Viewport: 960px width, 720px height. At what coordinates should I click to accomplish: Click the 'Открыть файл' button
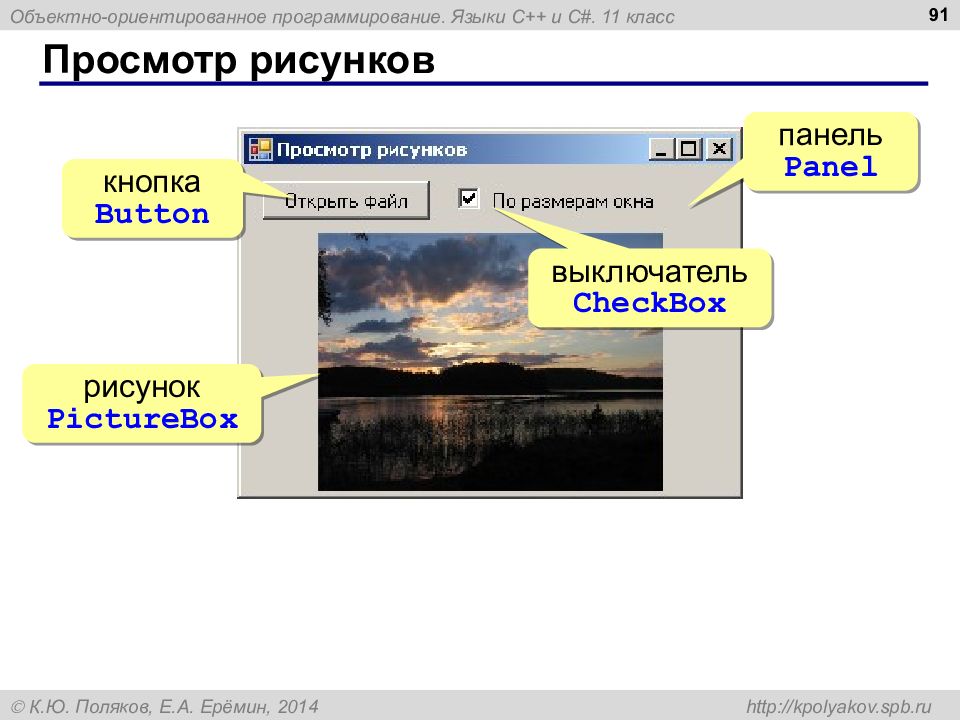346,200
